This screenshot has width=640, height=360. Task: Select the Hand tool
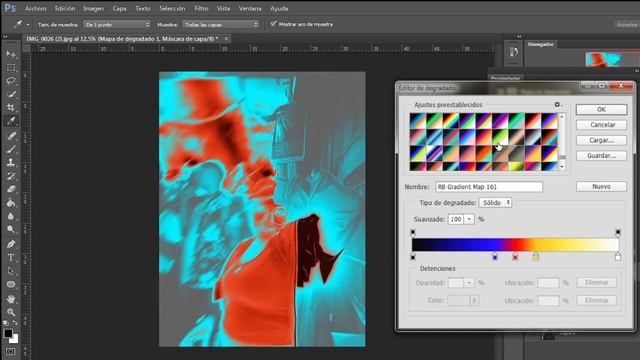[11, 299]
